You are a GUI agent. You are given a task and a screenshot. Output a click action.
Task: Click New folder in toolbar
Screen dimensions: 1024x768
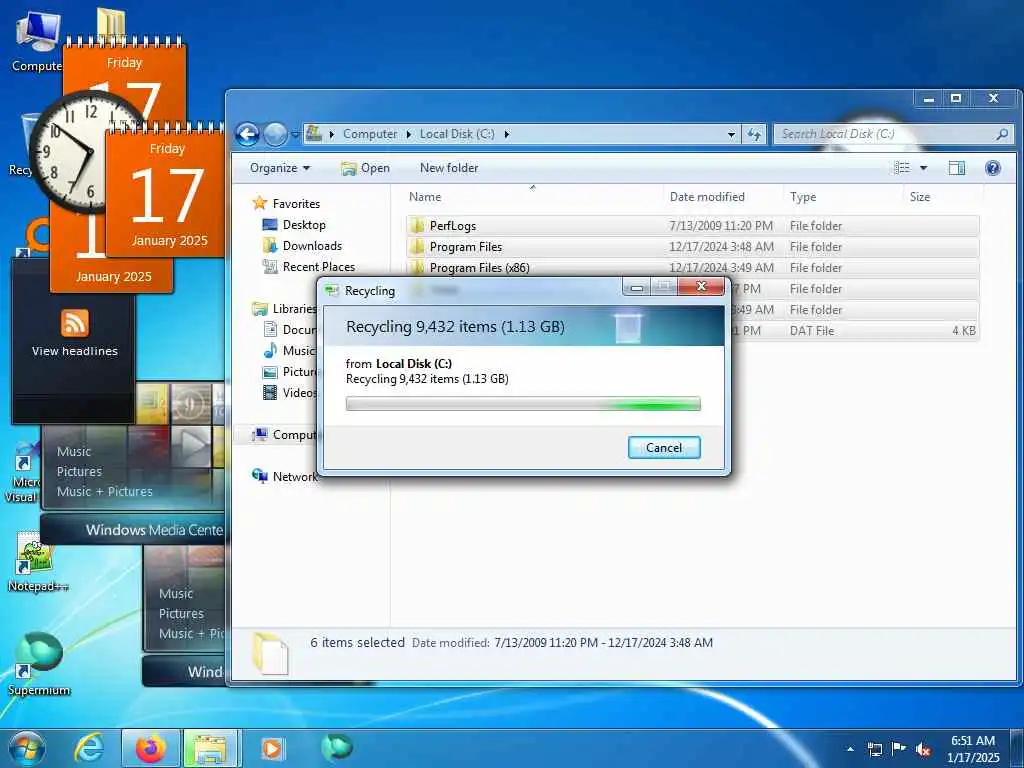[449, 168]
